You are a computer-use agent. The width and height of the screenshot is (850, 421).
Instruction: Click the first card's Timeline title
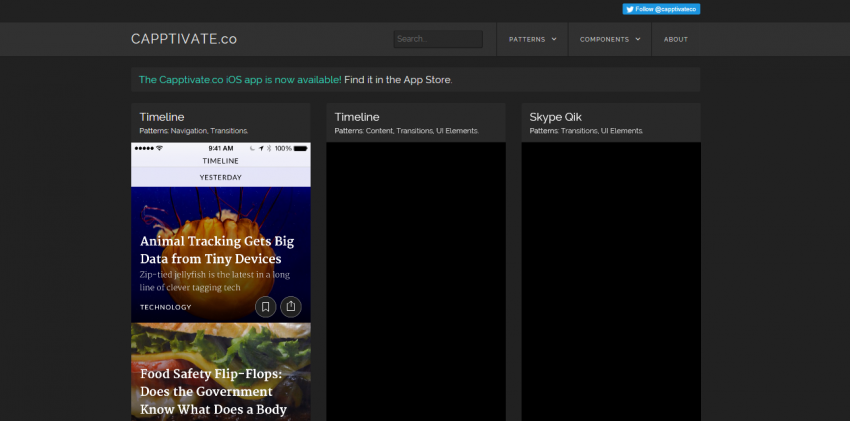(162, 117)
